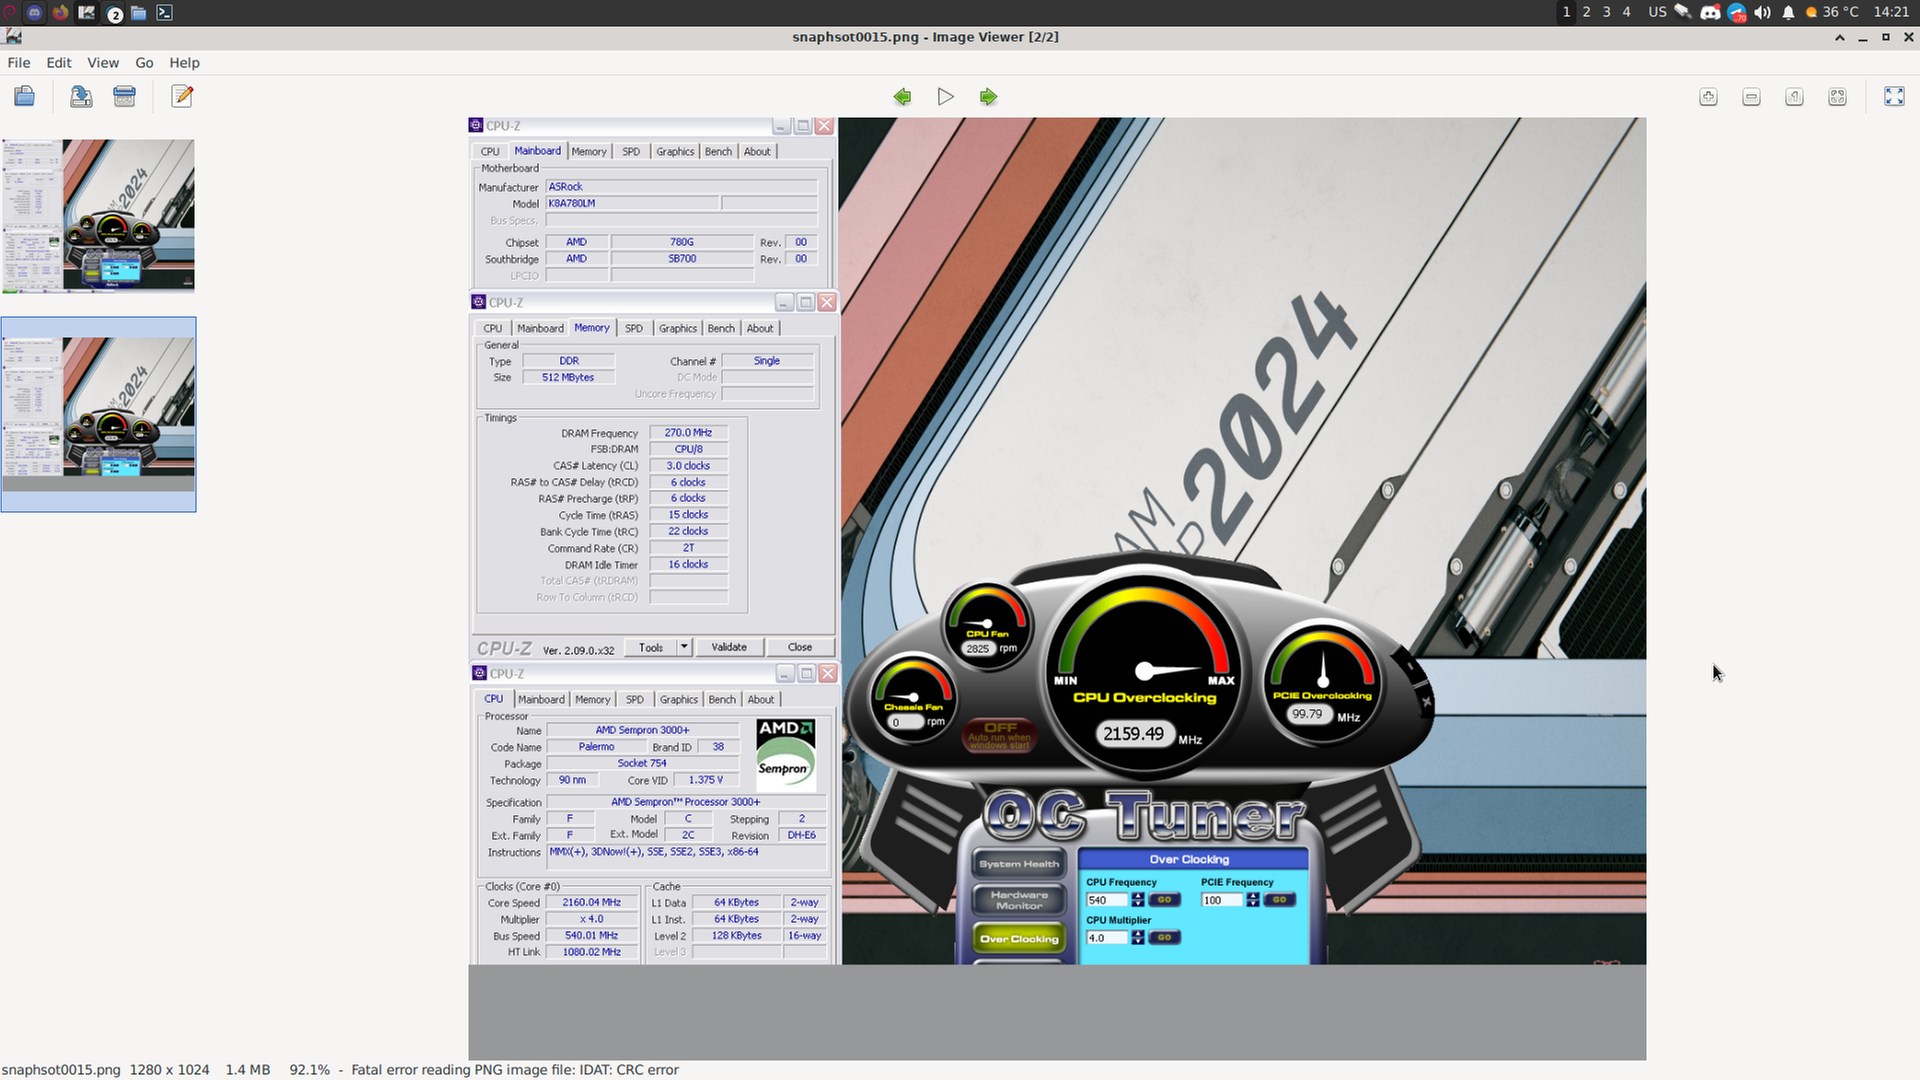Screen dimensions: 1920x1080
Task: Open an image file with the folder toolbar icon
Action: point(24,97)
